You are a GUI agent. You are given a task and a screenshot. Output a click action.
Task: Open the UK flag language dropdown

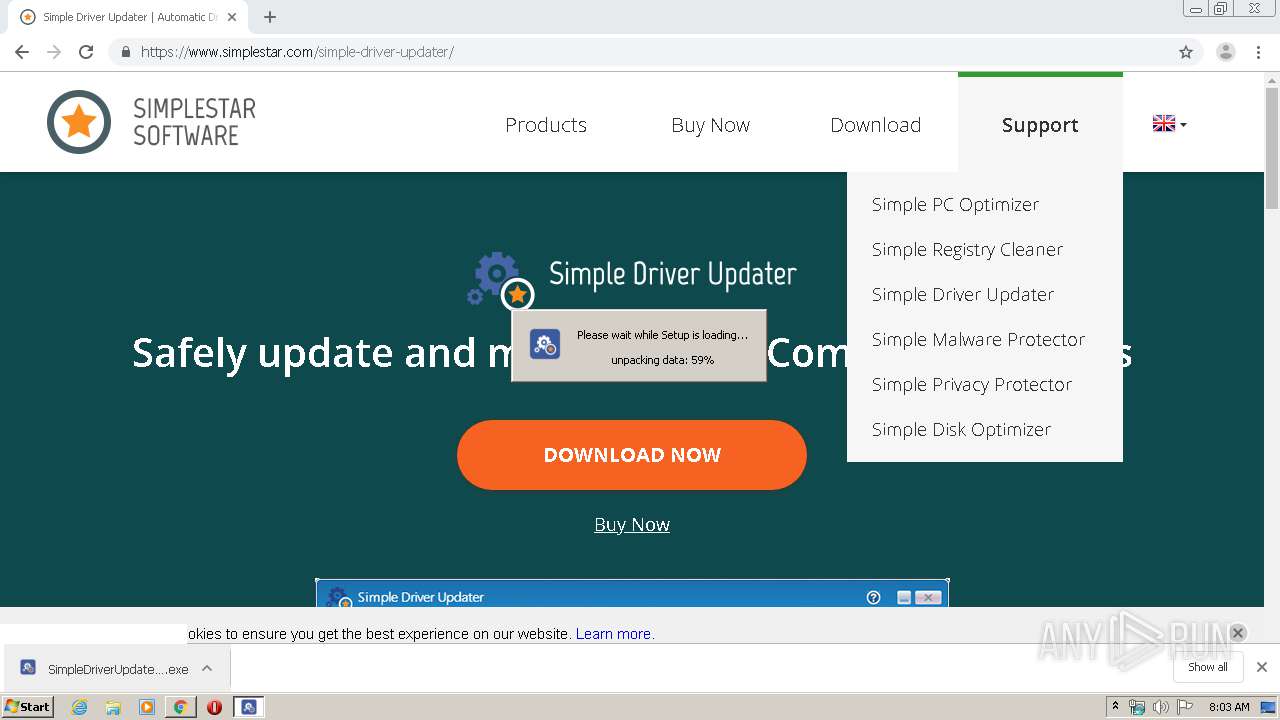1169,124
